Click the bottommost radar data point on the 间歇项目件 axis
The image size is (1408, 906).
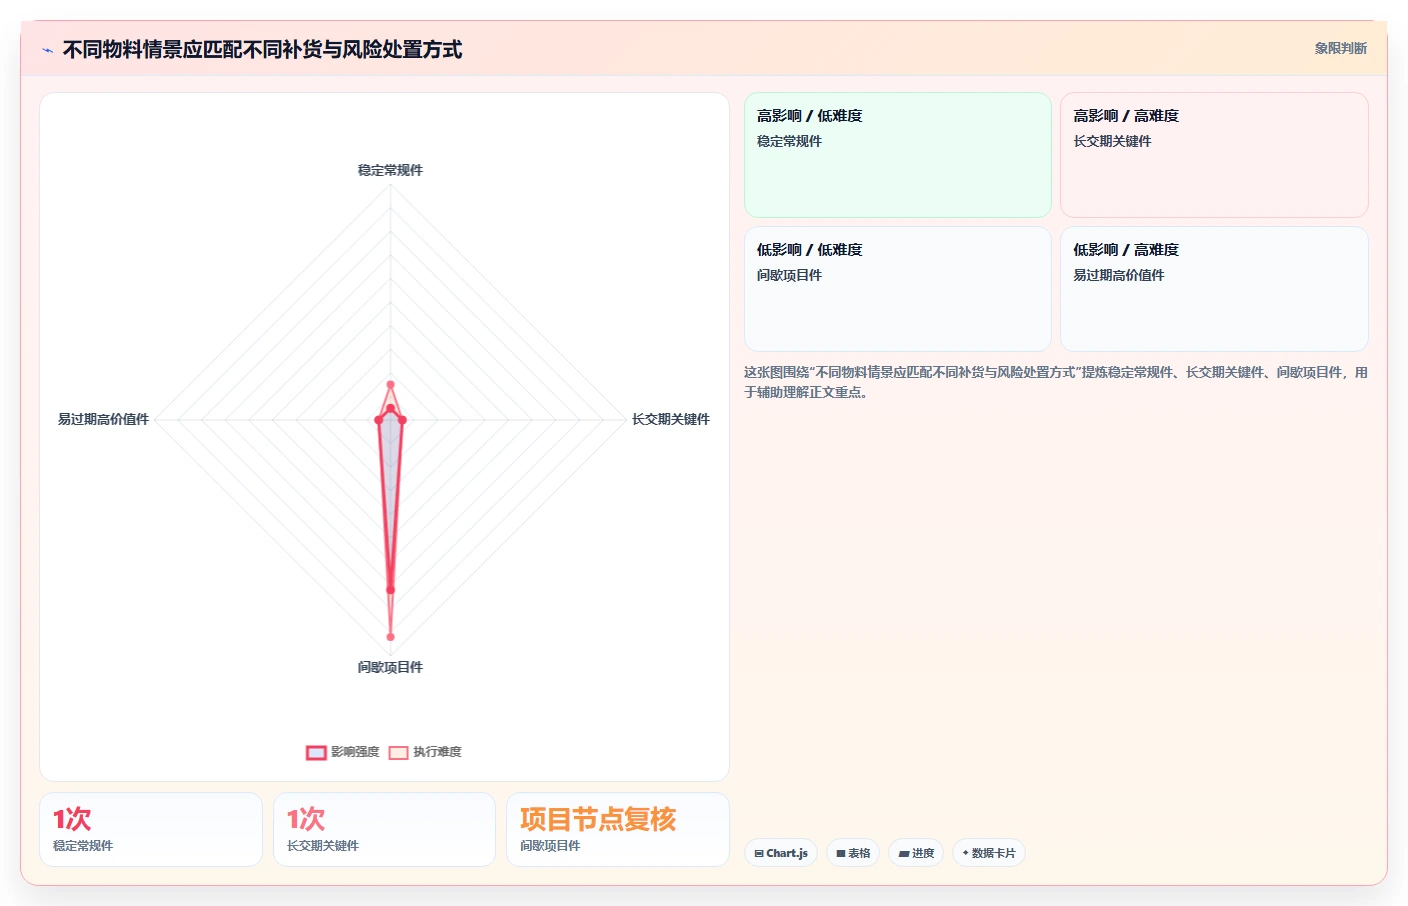tap(390, 636)
